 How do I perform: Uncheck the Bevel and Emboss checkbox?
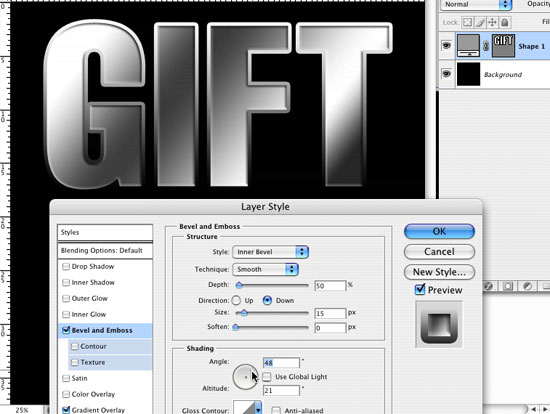66,330
